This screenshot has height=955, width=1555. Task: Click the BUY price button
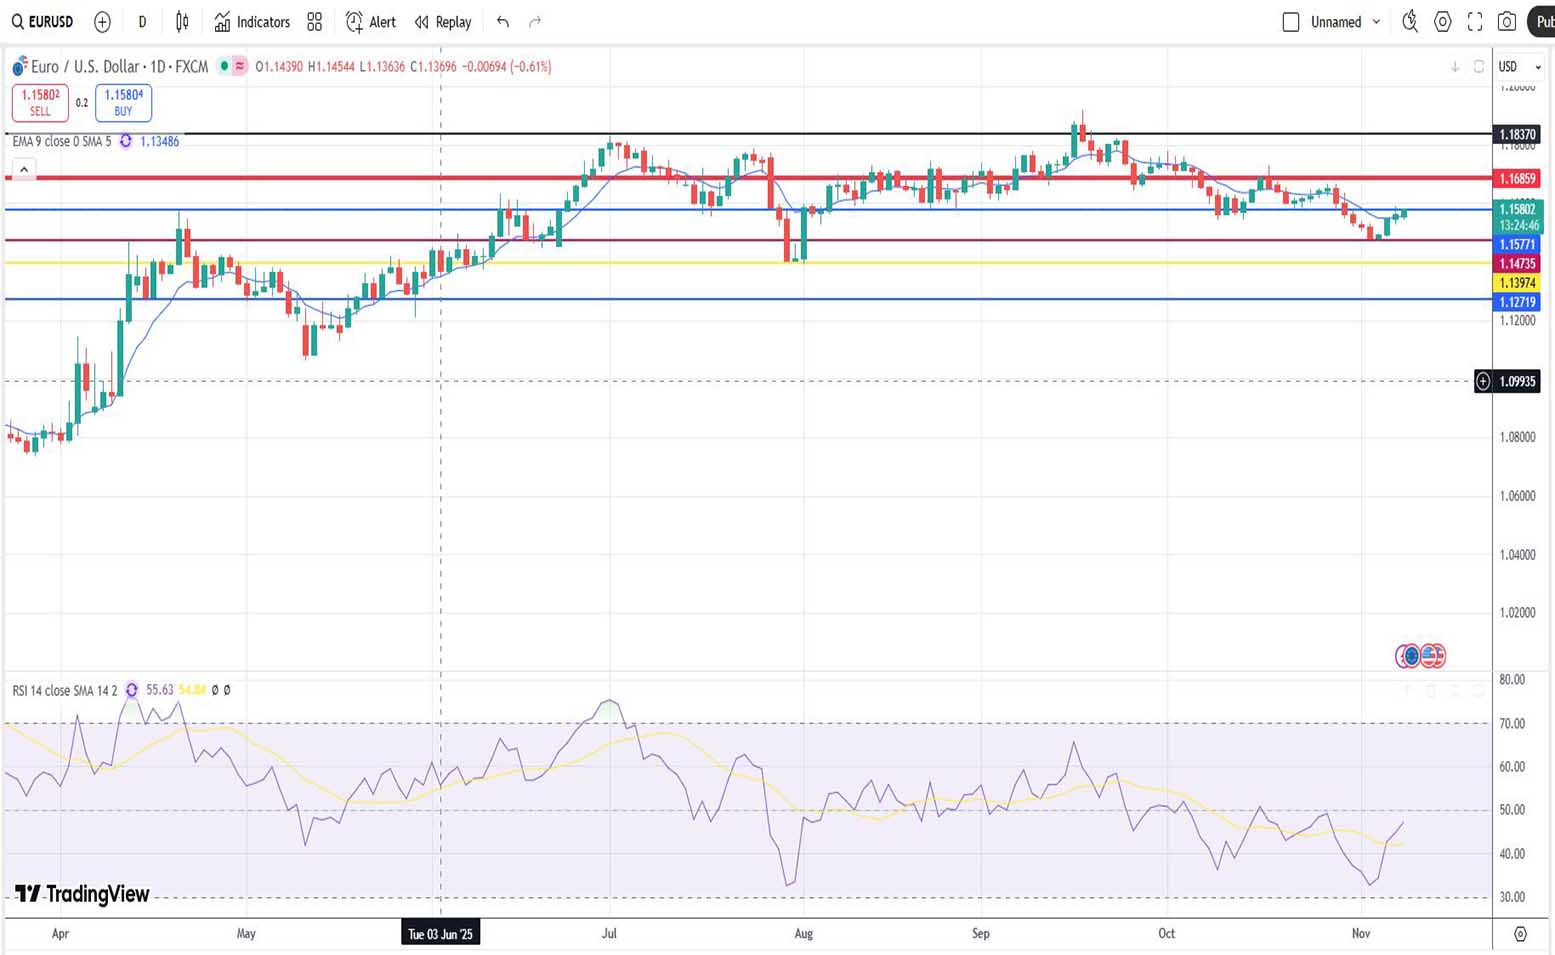pyautogui.click(x=124, y=103)
